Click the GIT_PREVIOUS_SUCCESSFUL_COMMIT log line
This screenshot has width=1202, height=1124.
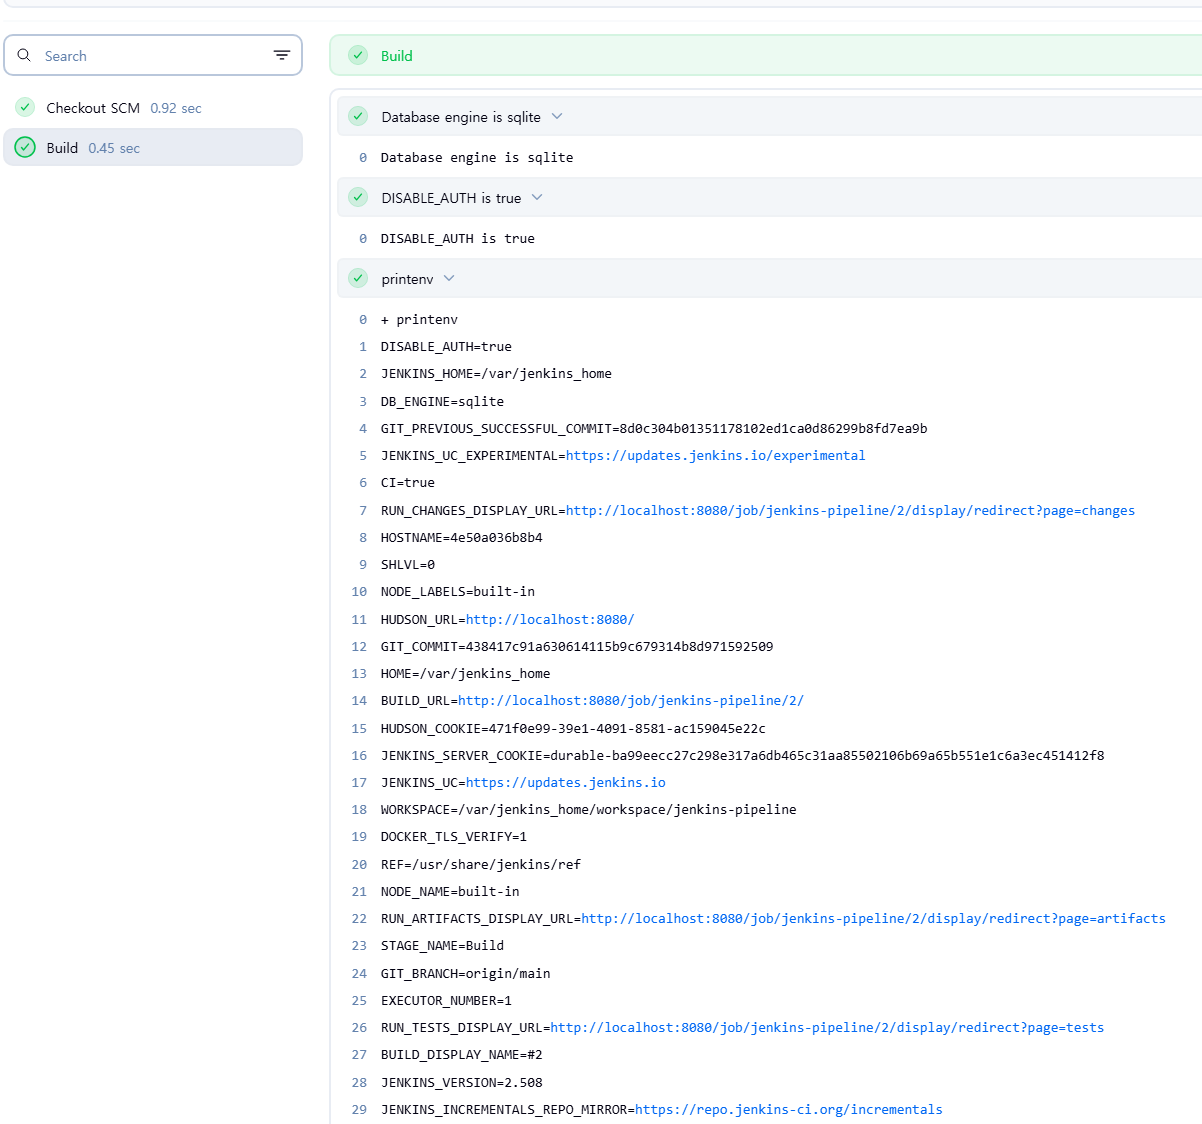(x=654, y=428)
